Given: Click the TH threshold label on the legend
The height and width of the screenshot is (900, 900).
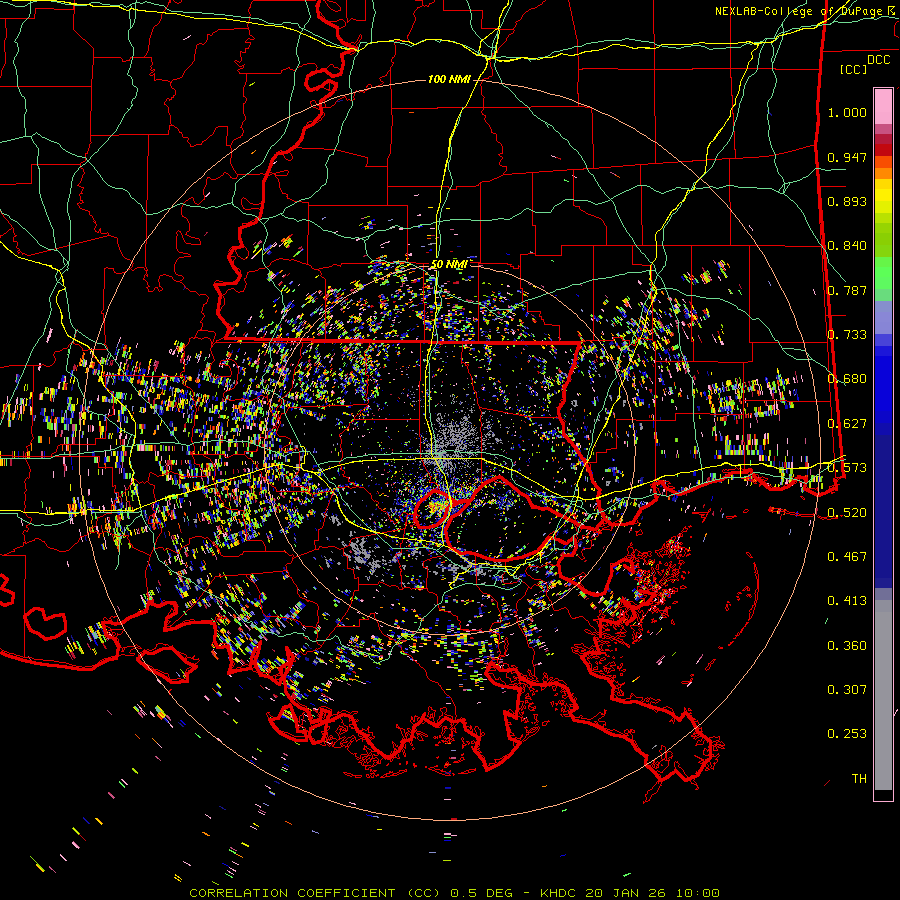Looking at the screenshot, I should click(859, 779).
